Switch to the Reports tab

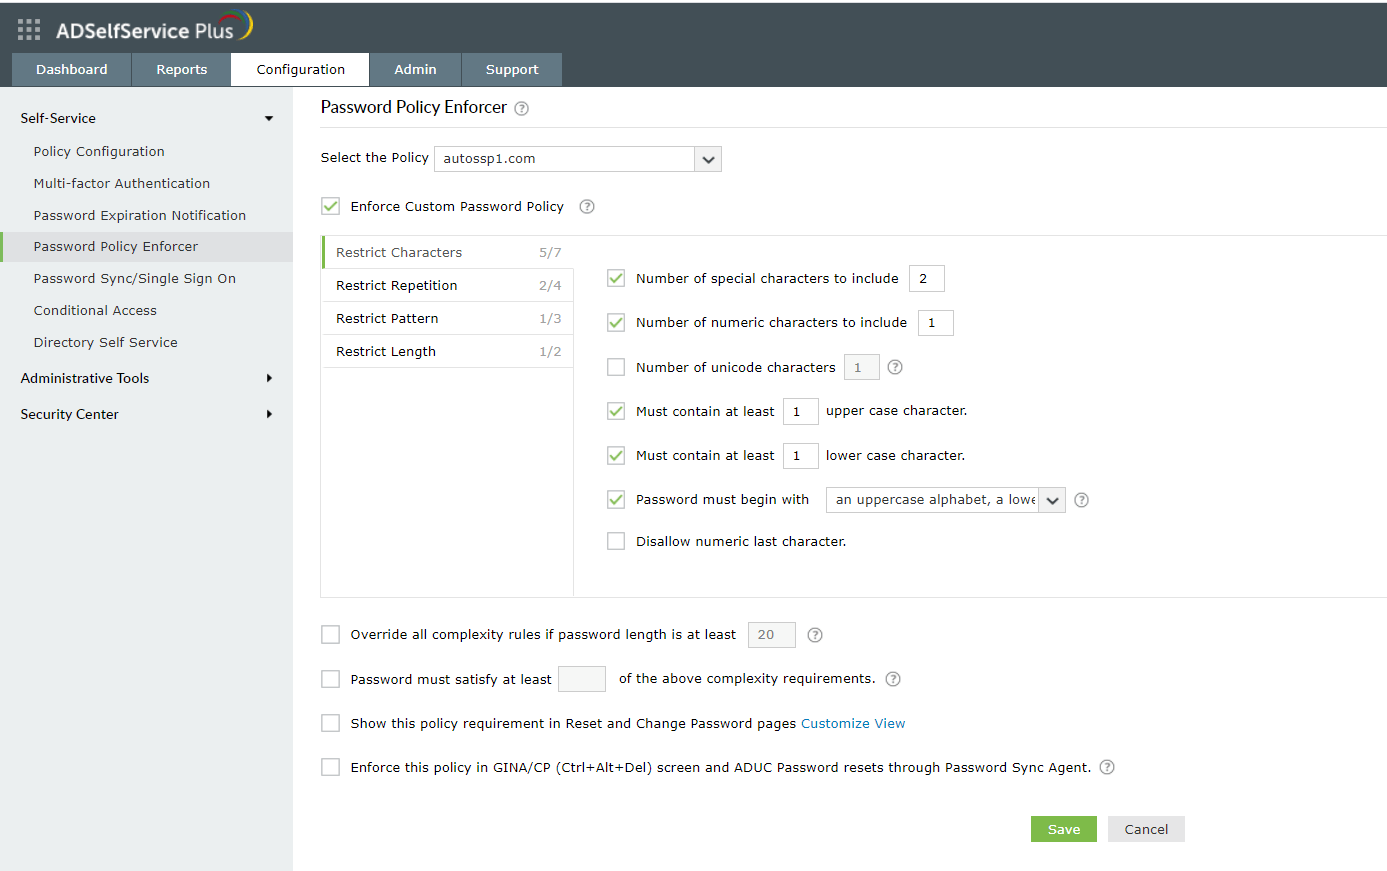click(x=181, y=69)
